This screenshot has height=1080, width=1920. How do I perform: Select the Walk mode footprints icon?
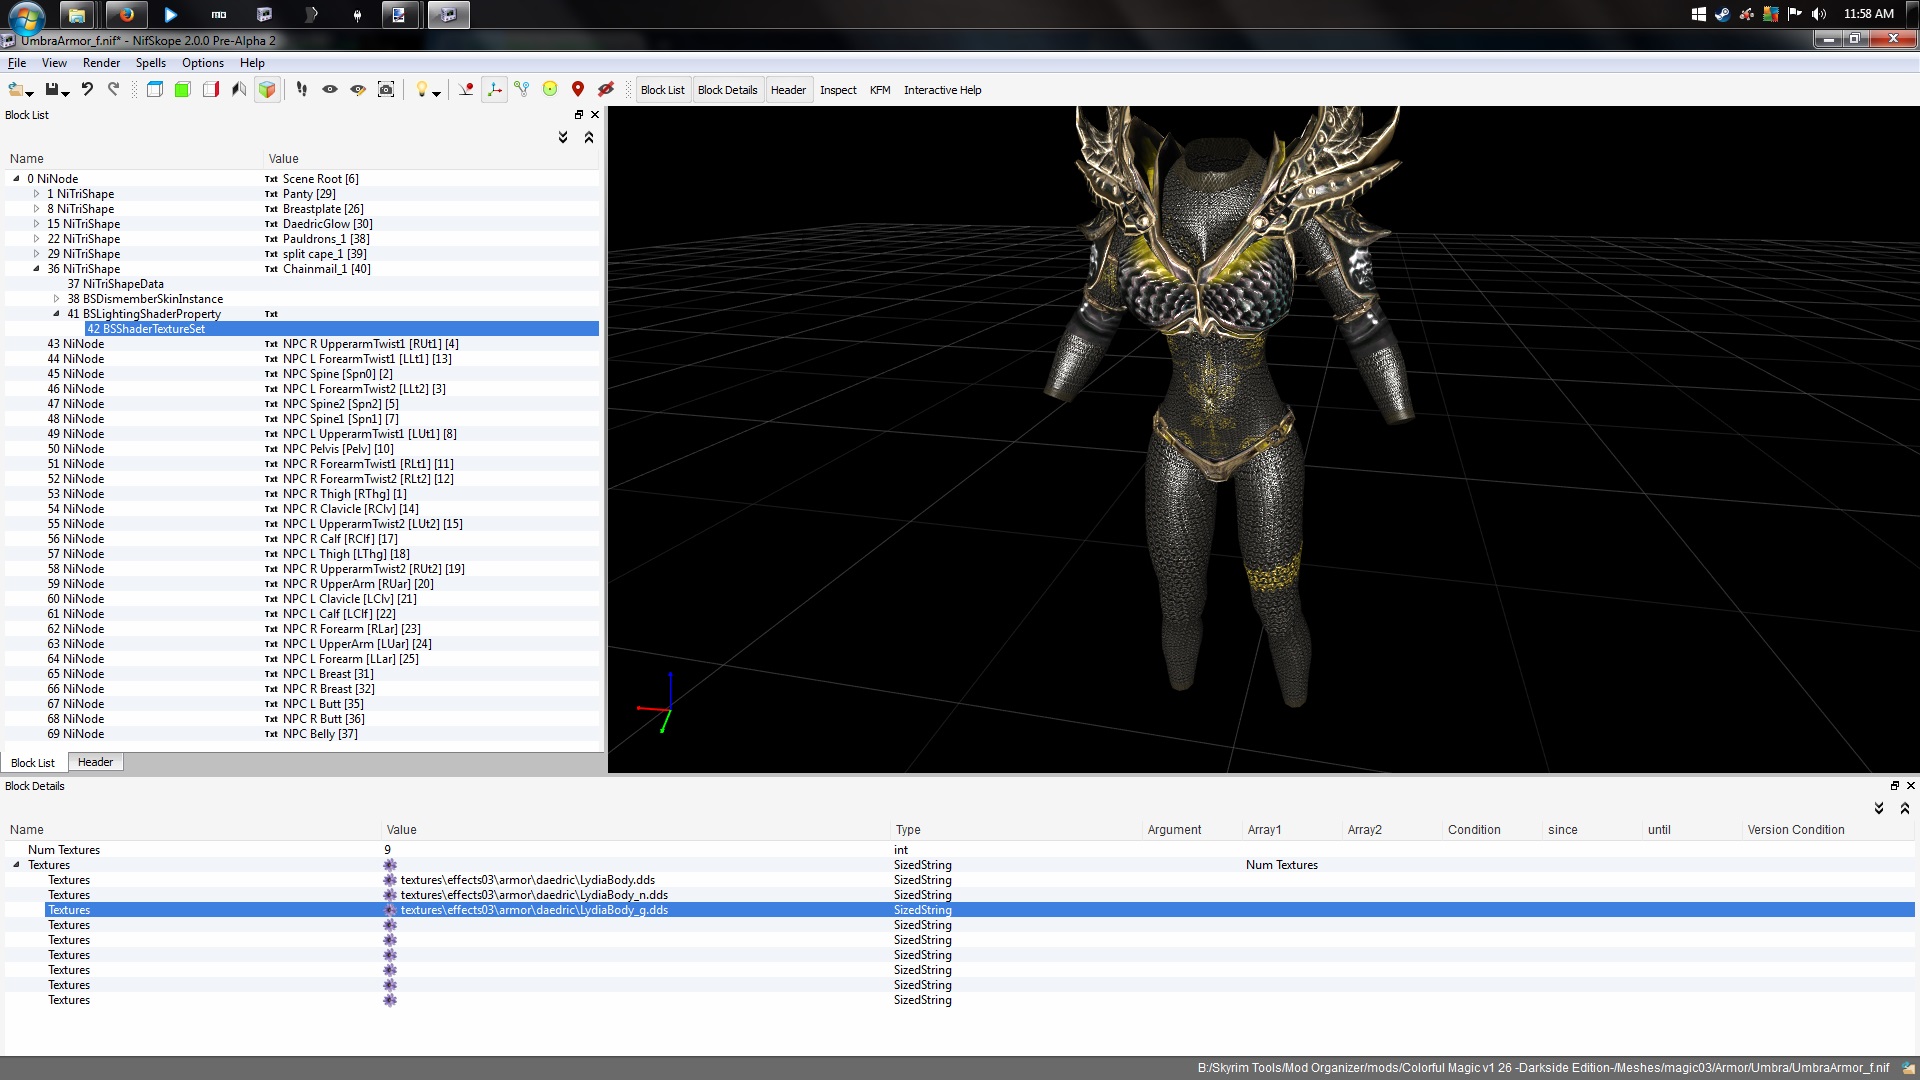[301, 90]
